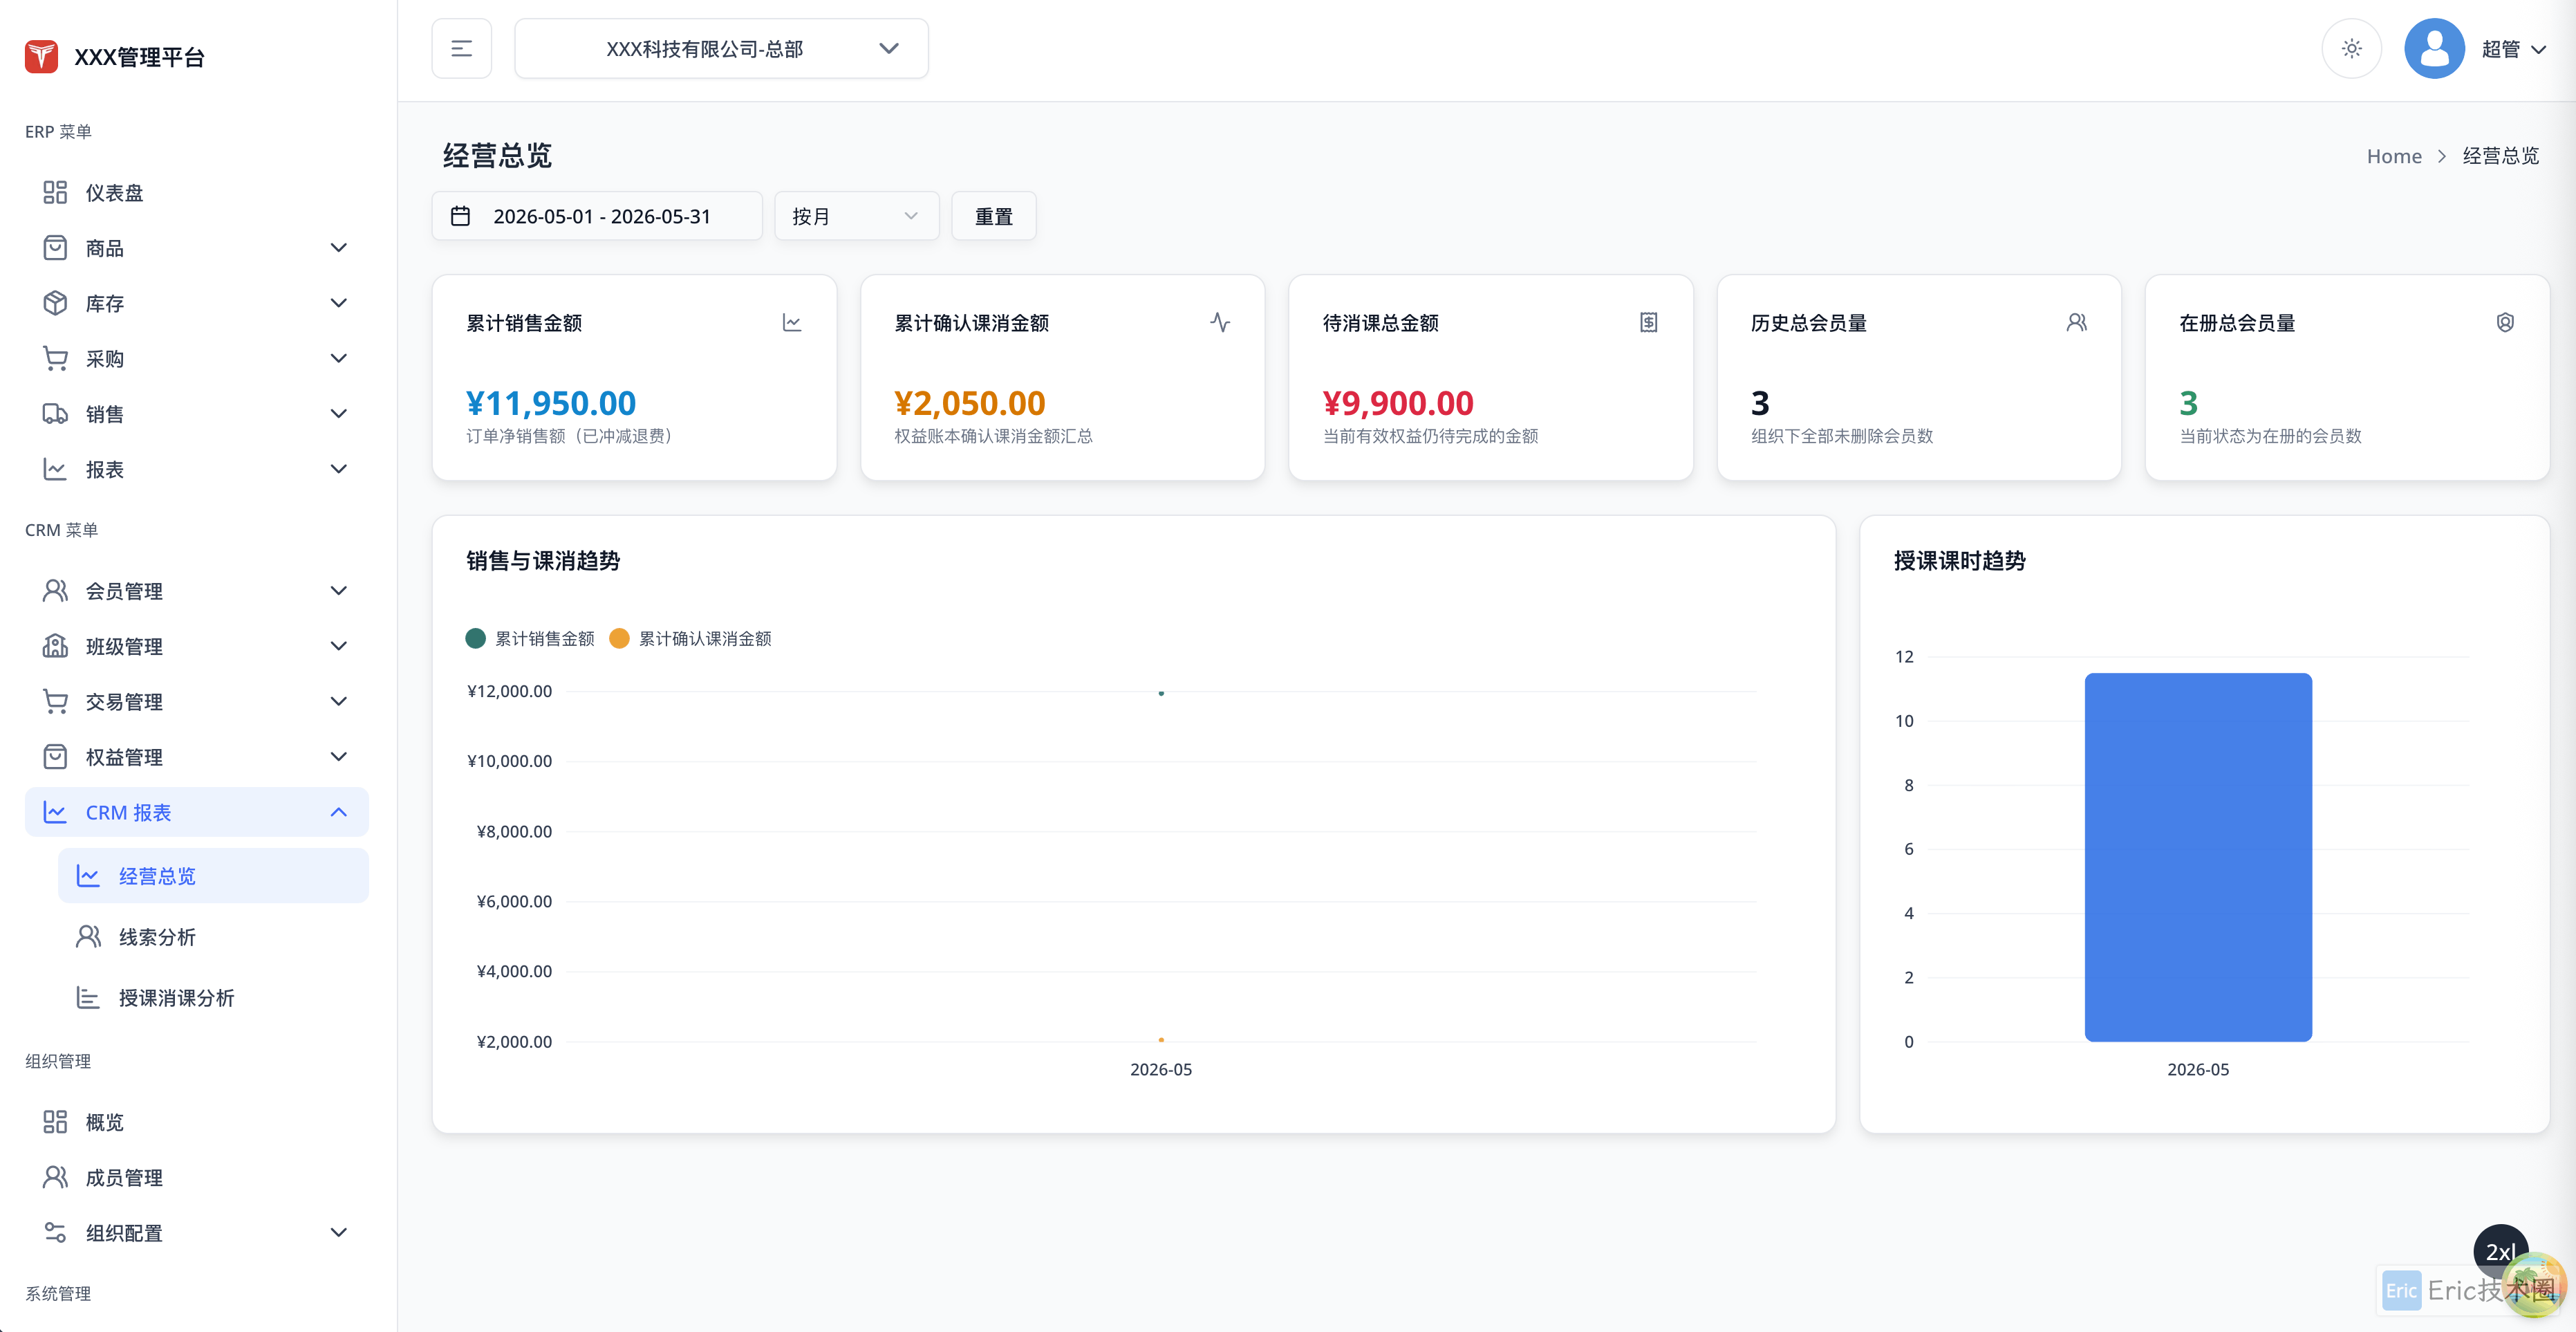
Task: Expand the 报表 menu chevron
Action: tap(339, 469)
